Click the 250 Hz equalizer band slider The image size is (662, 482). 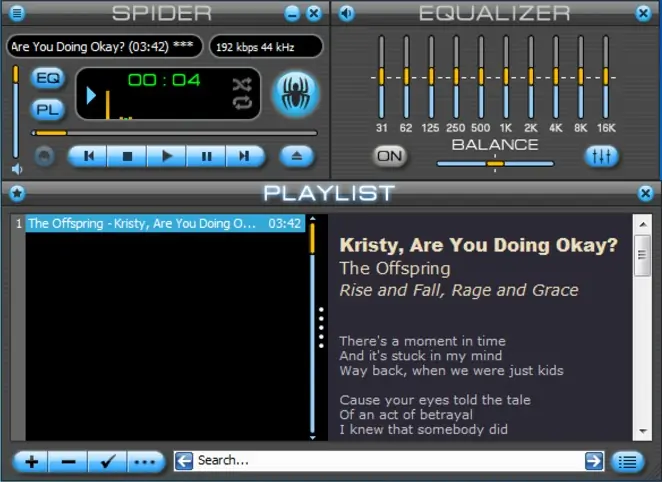point(456,77)
